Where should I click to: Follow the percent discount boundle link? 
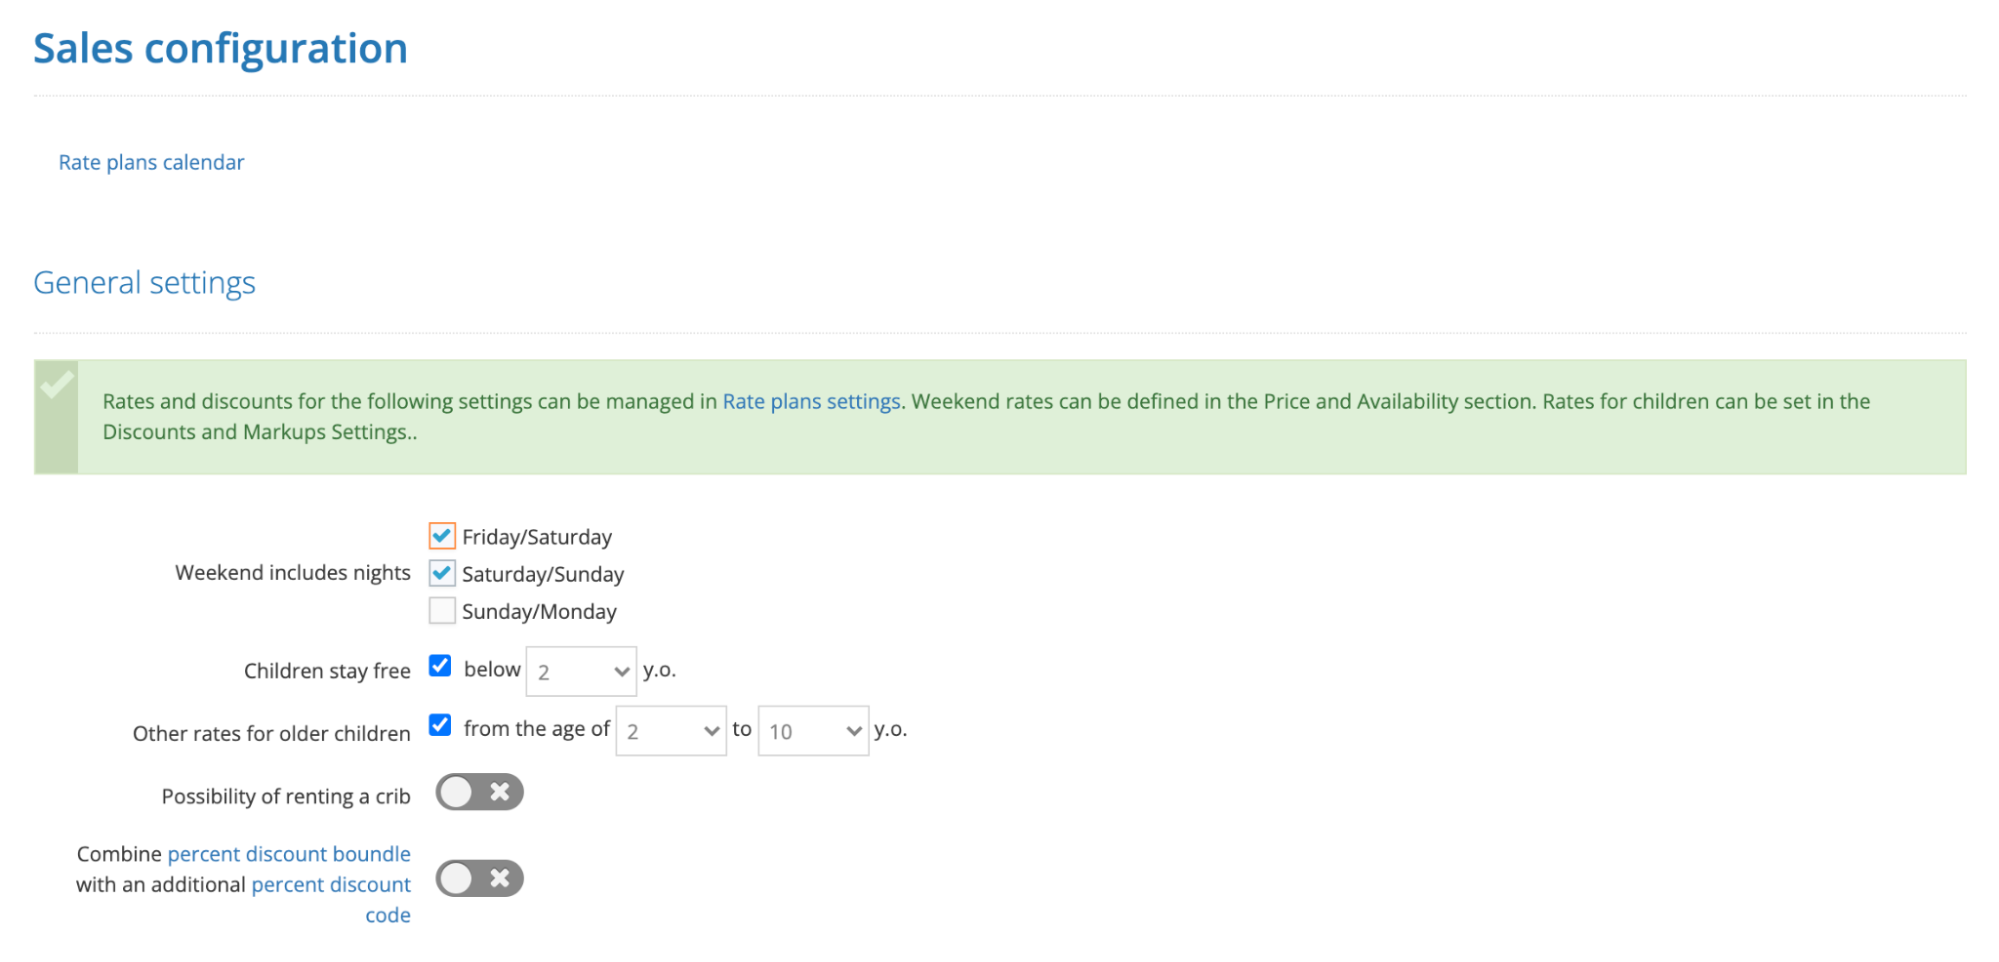pos(289,854)
